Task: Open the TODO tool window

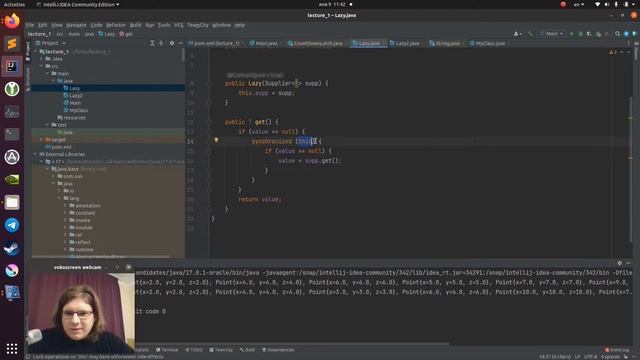Action: 194,350
